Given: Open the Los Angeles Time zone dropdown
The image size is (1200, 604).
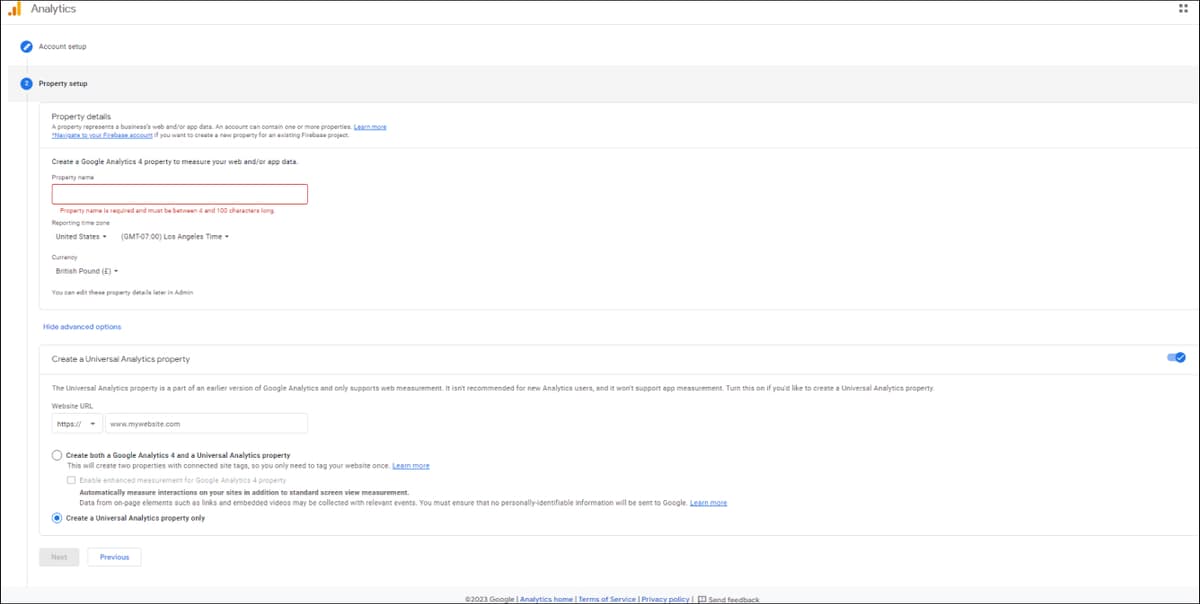Looking at the screenshot, I should [175, 237].
